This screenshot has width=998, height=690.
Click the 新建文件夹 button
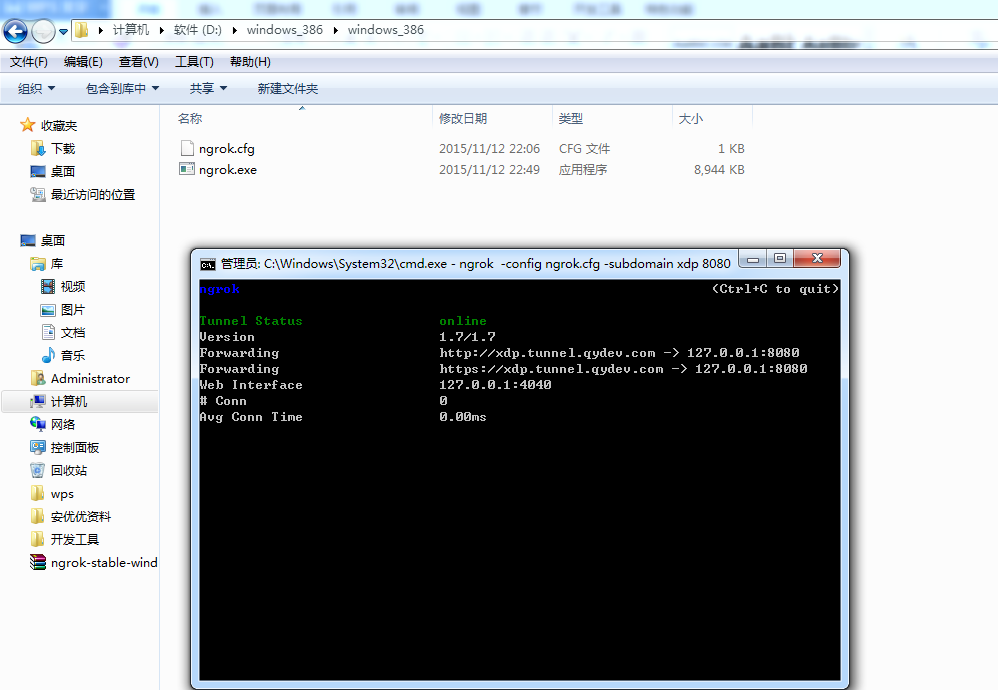pos(288,88)
